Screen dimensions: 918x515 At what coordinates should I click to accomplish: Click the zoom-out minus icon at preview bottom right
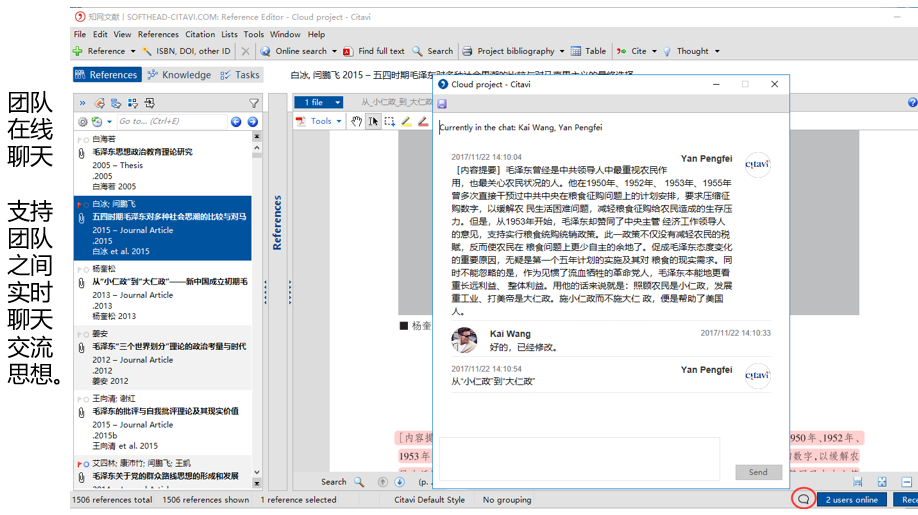(906, 482)
